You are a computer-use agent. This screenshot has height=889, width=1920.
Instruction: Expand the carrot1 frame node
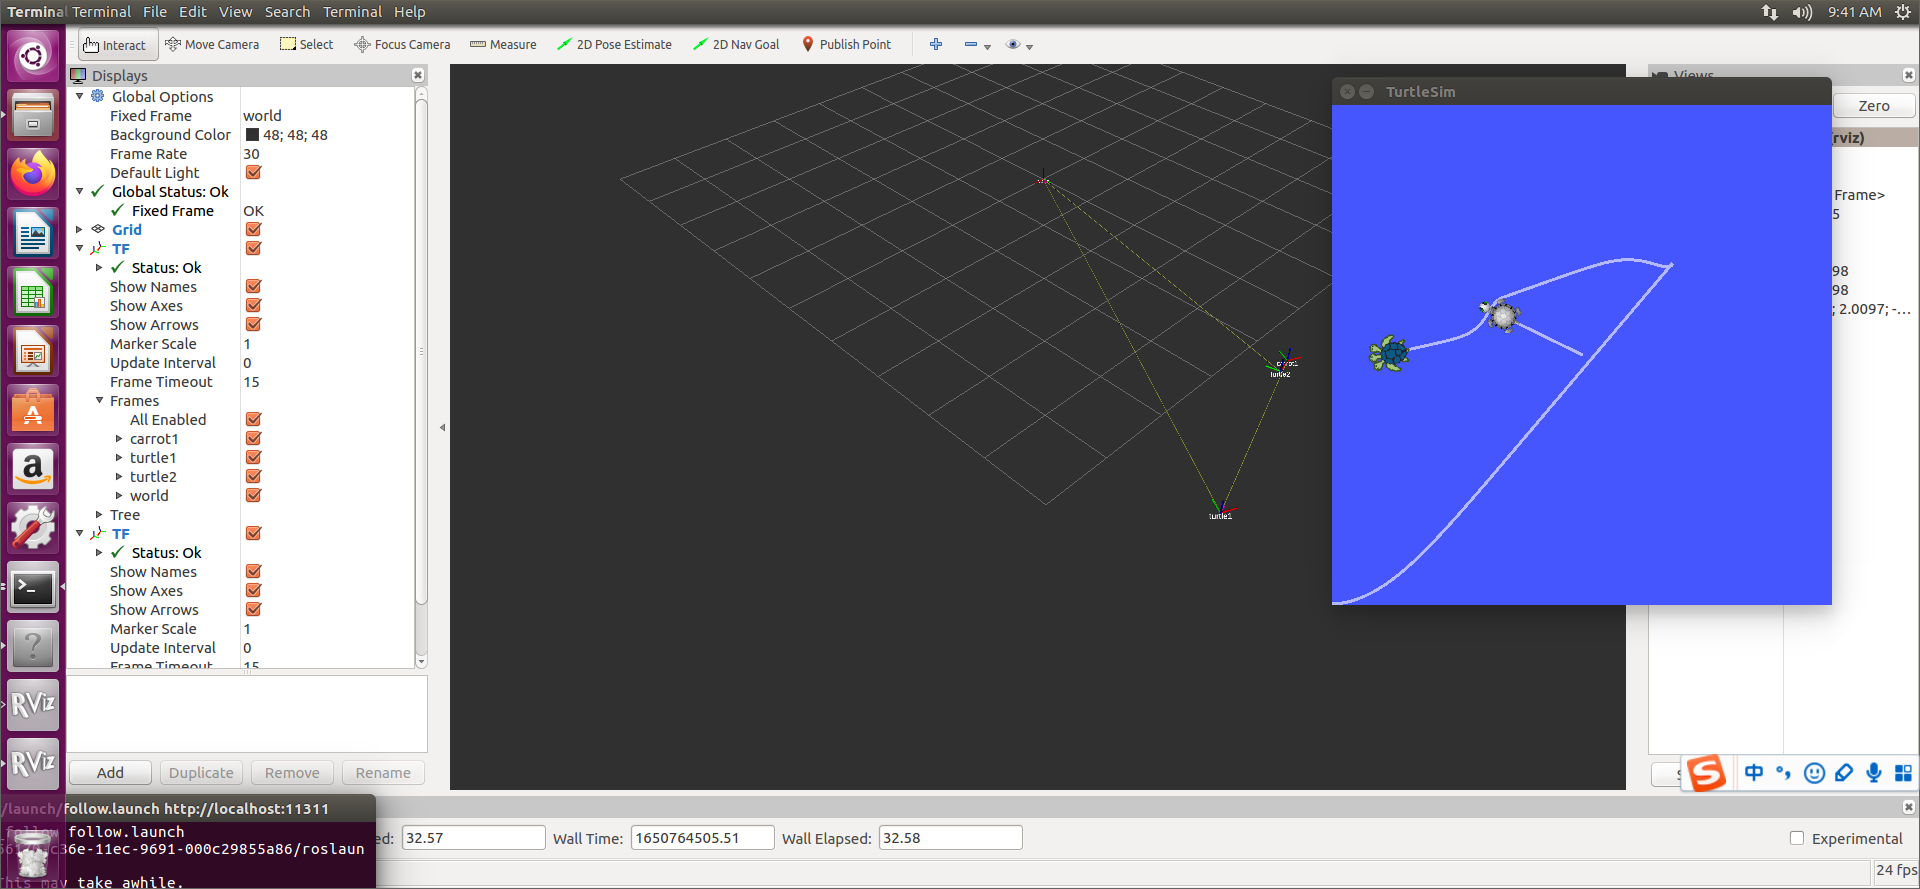pos(119,439)
